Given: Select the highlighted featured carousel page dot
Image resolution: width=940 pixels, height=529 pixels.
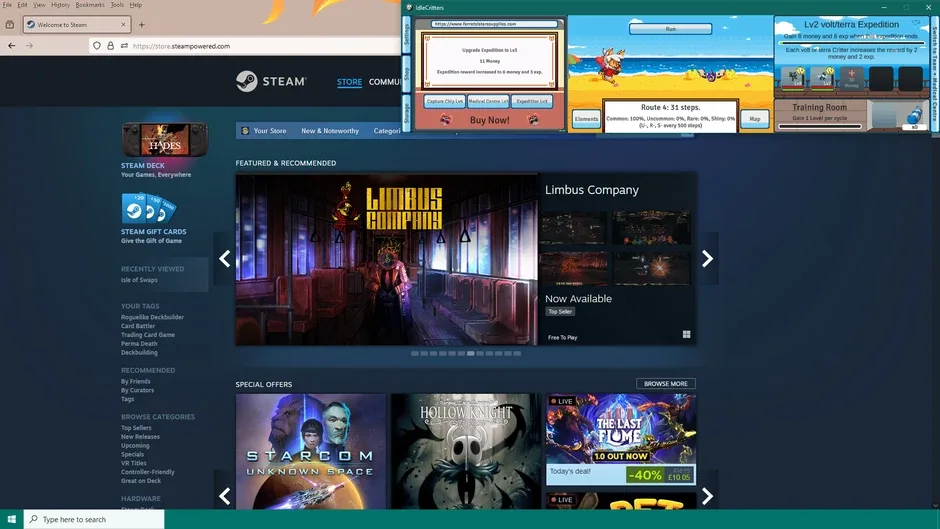Looking at the screenshot, I should [x=471, y=353].
